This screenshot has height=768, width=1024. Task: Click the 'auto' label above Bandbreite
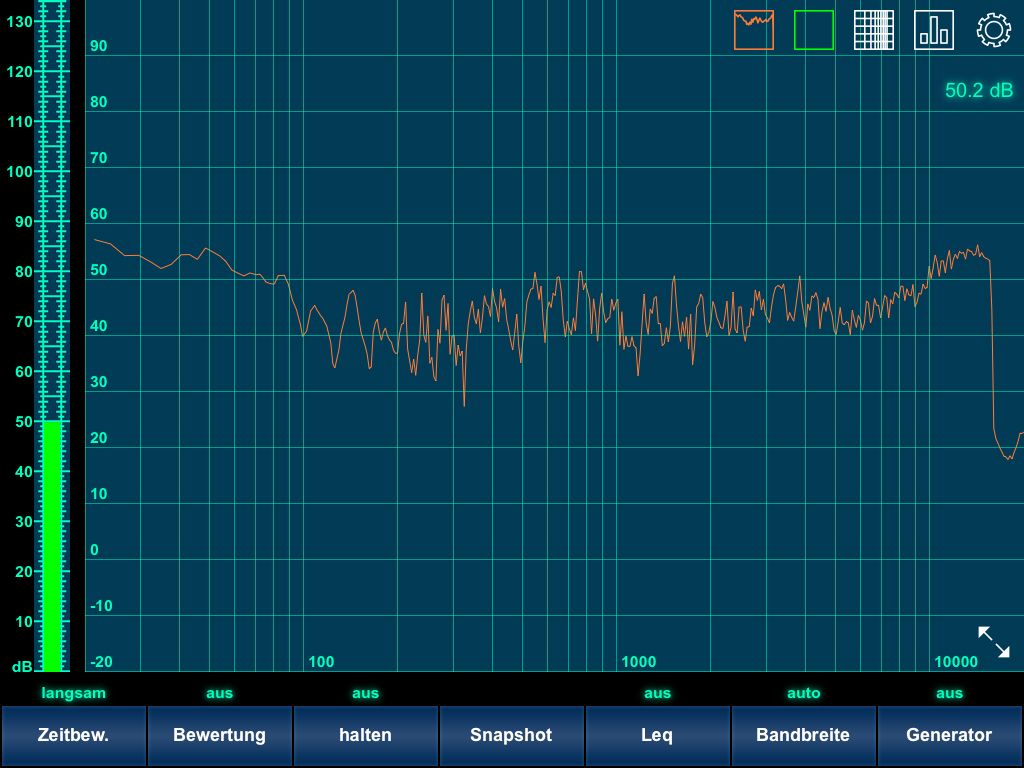tap(803, 693)
